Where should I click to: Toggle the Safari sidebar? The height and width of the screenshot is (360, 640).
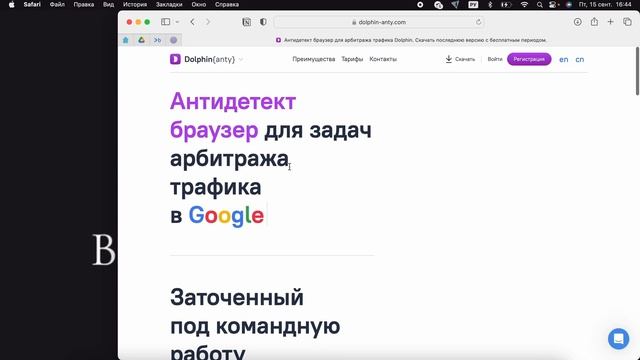tap(165, 22)
